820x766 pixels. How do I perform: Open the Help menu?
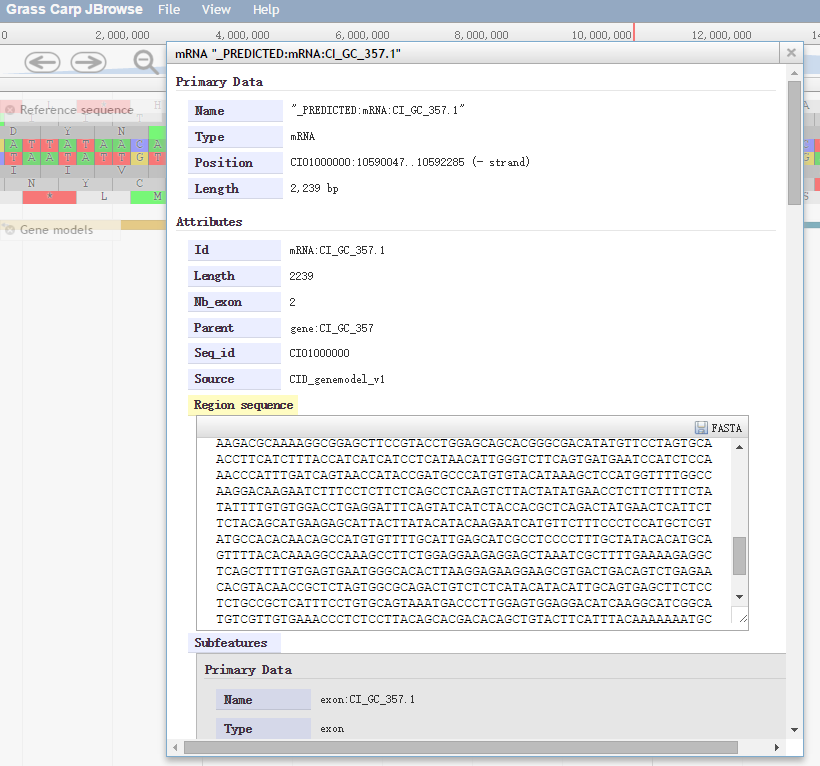coord(266,10)
